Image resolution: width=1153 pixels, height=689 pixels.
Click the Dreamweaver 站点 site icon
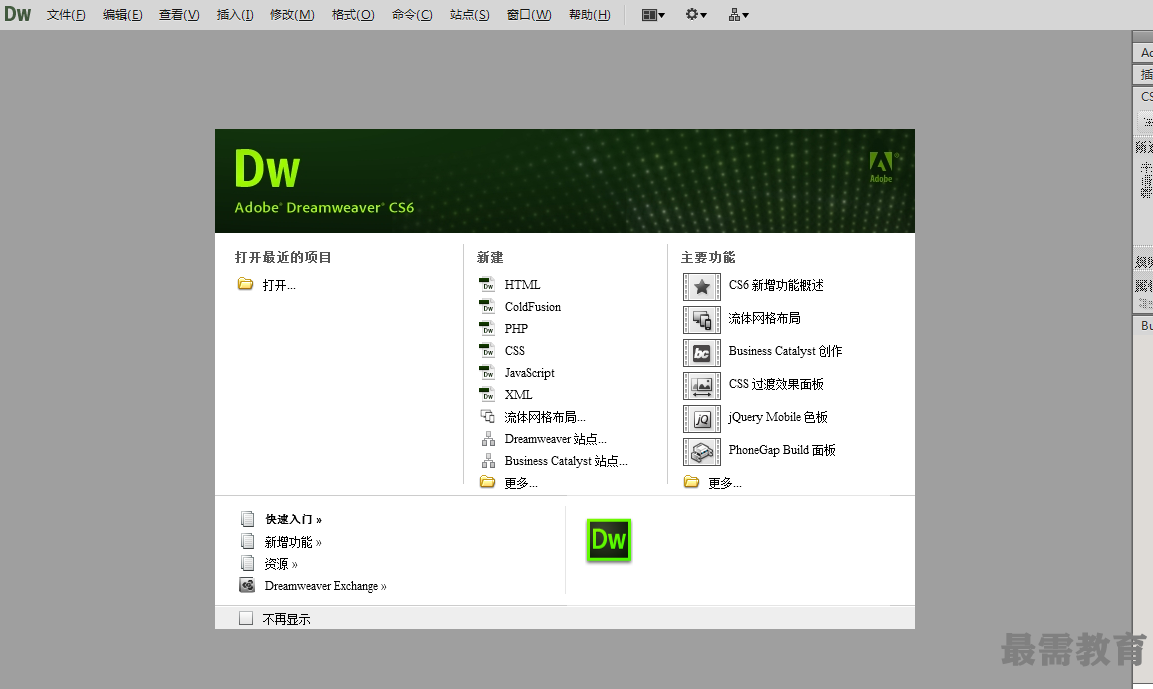coord(488,439)
